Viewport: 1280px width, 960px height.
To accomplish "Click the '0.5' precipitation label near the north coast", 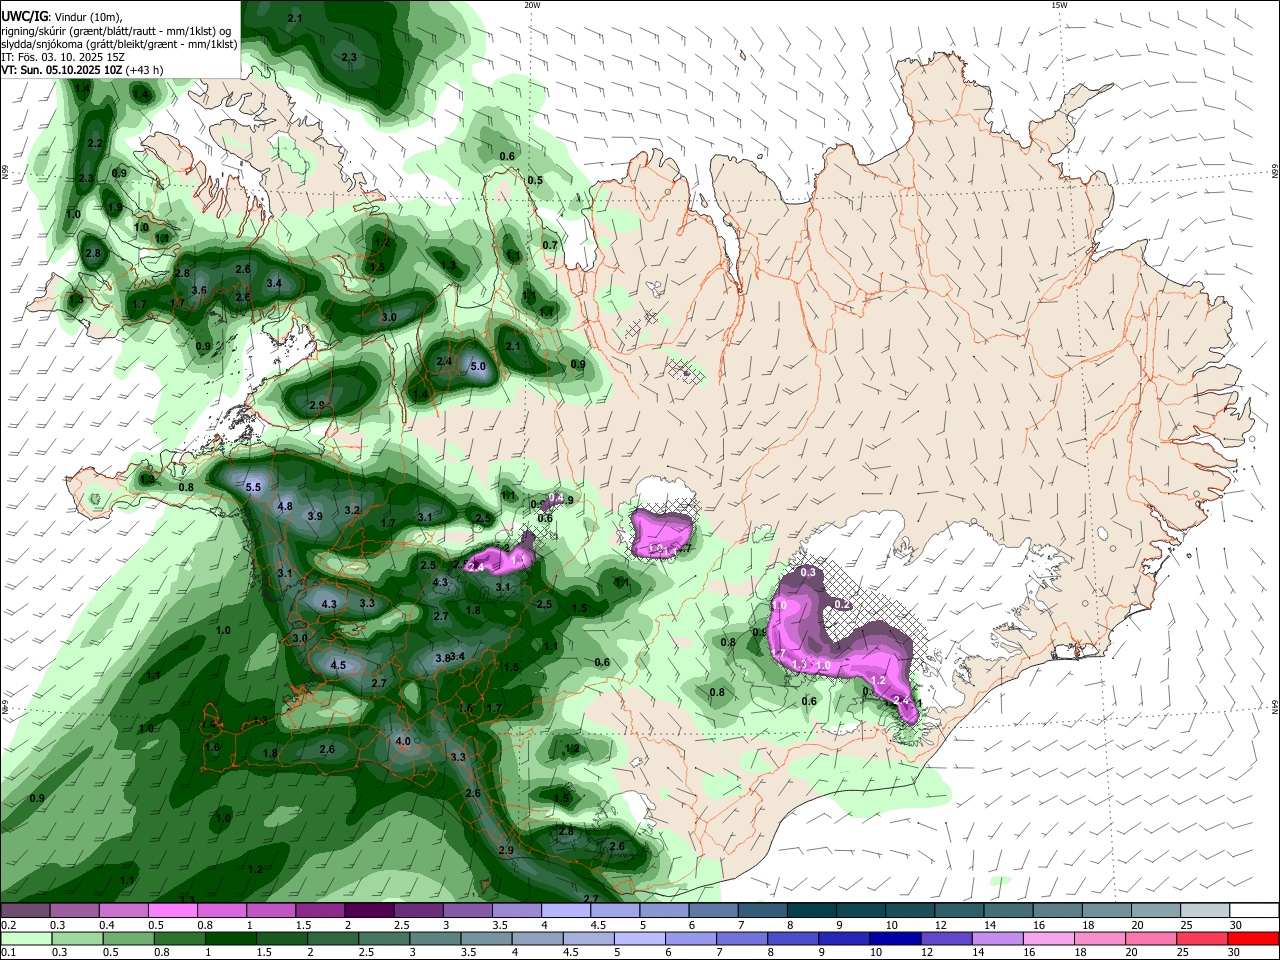I will point(535,181).
